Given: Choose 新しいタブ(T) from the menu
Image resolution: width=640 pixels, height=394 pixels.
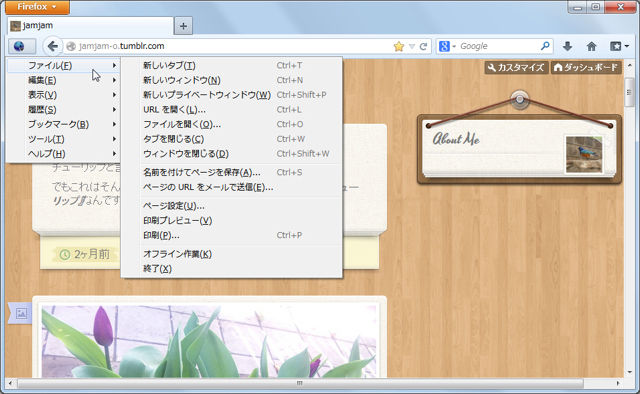Looking at the screenshot, I should 231,65.
